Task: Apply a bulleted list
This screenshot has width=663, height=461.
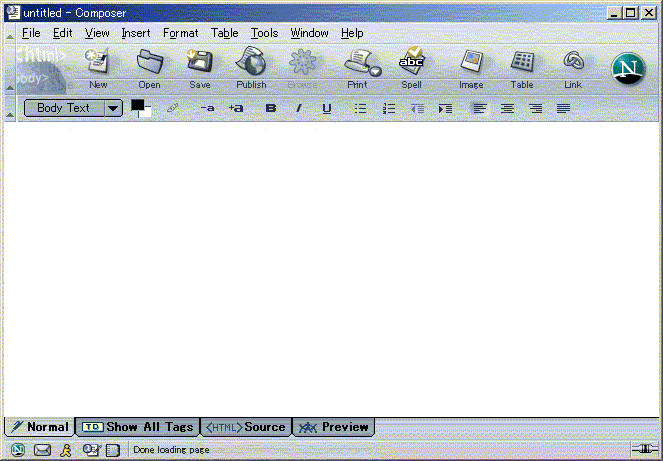Action: click(x=360, y=109)
